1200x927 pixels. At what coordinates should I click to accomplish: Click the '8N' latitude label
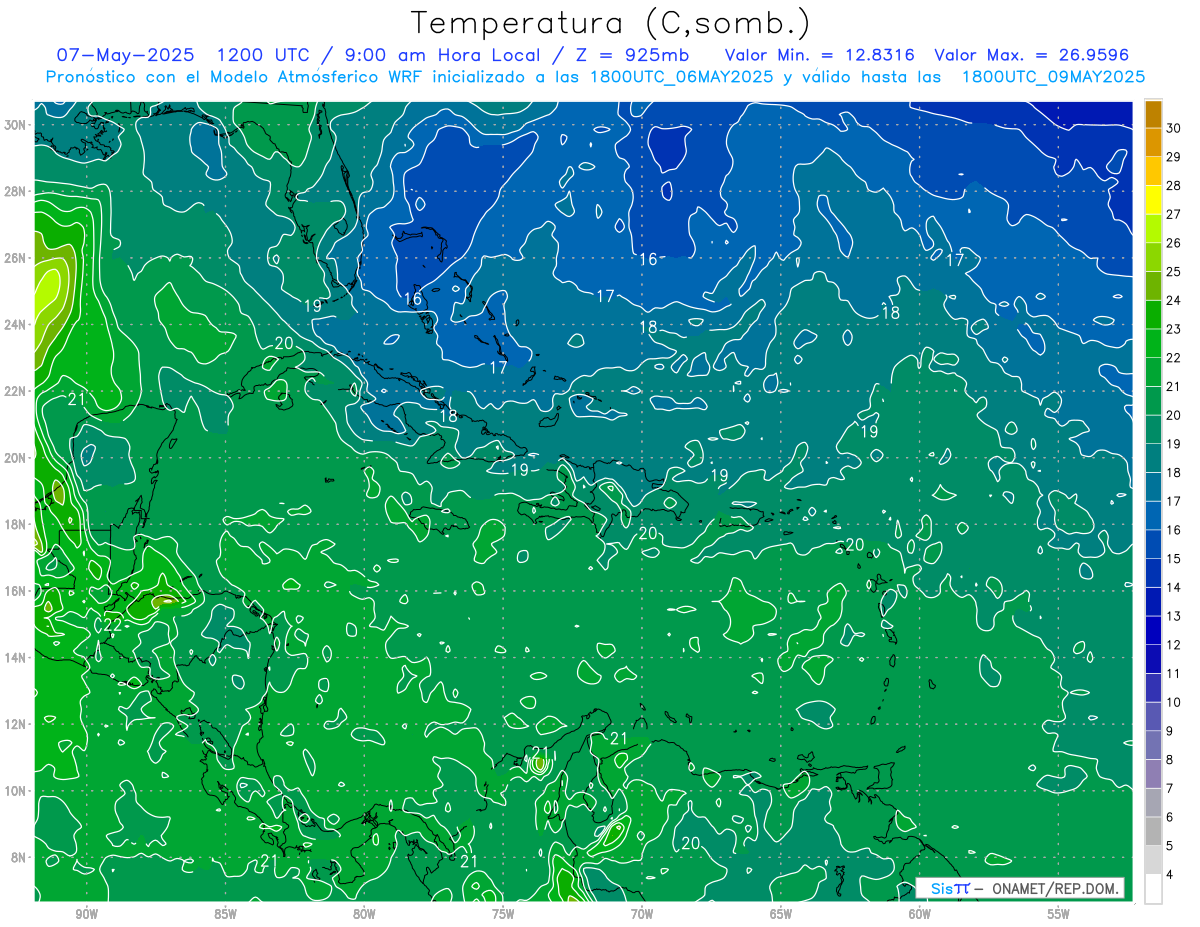(19, 857)
